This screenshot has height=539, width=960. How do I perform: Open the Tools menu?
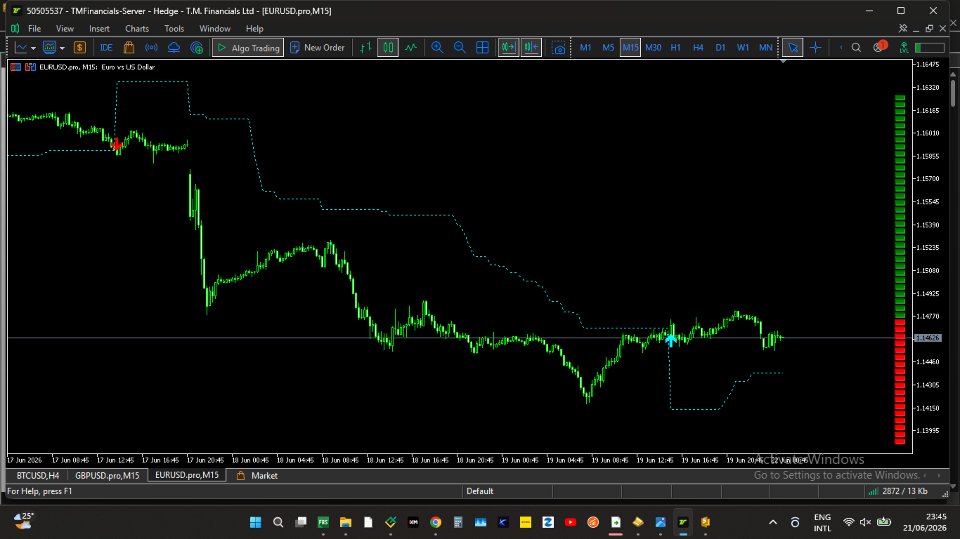[x=174, y=28]
